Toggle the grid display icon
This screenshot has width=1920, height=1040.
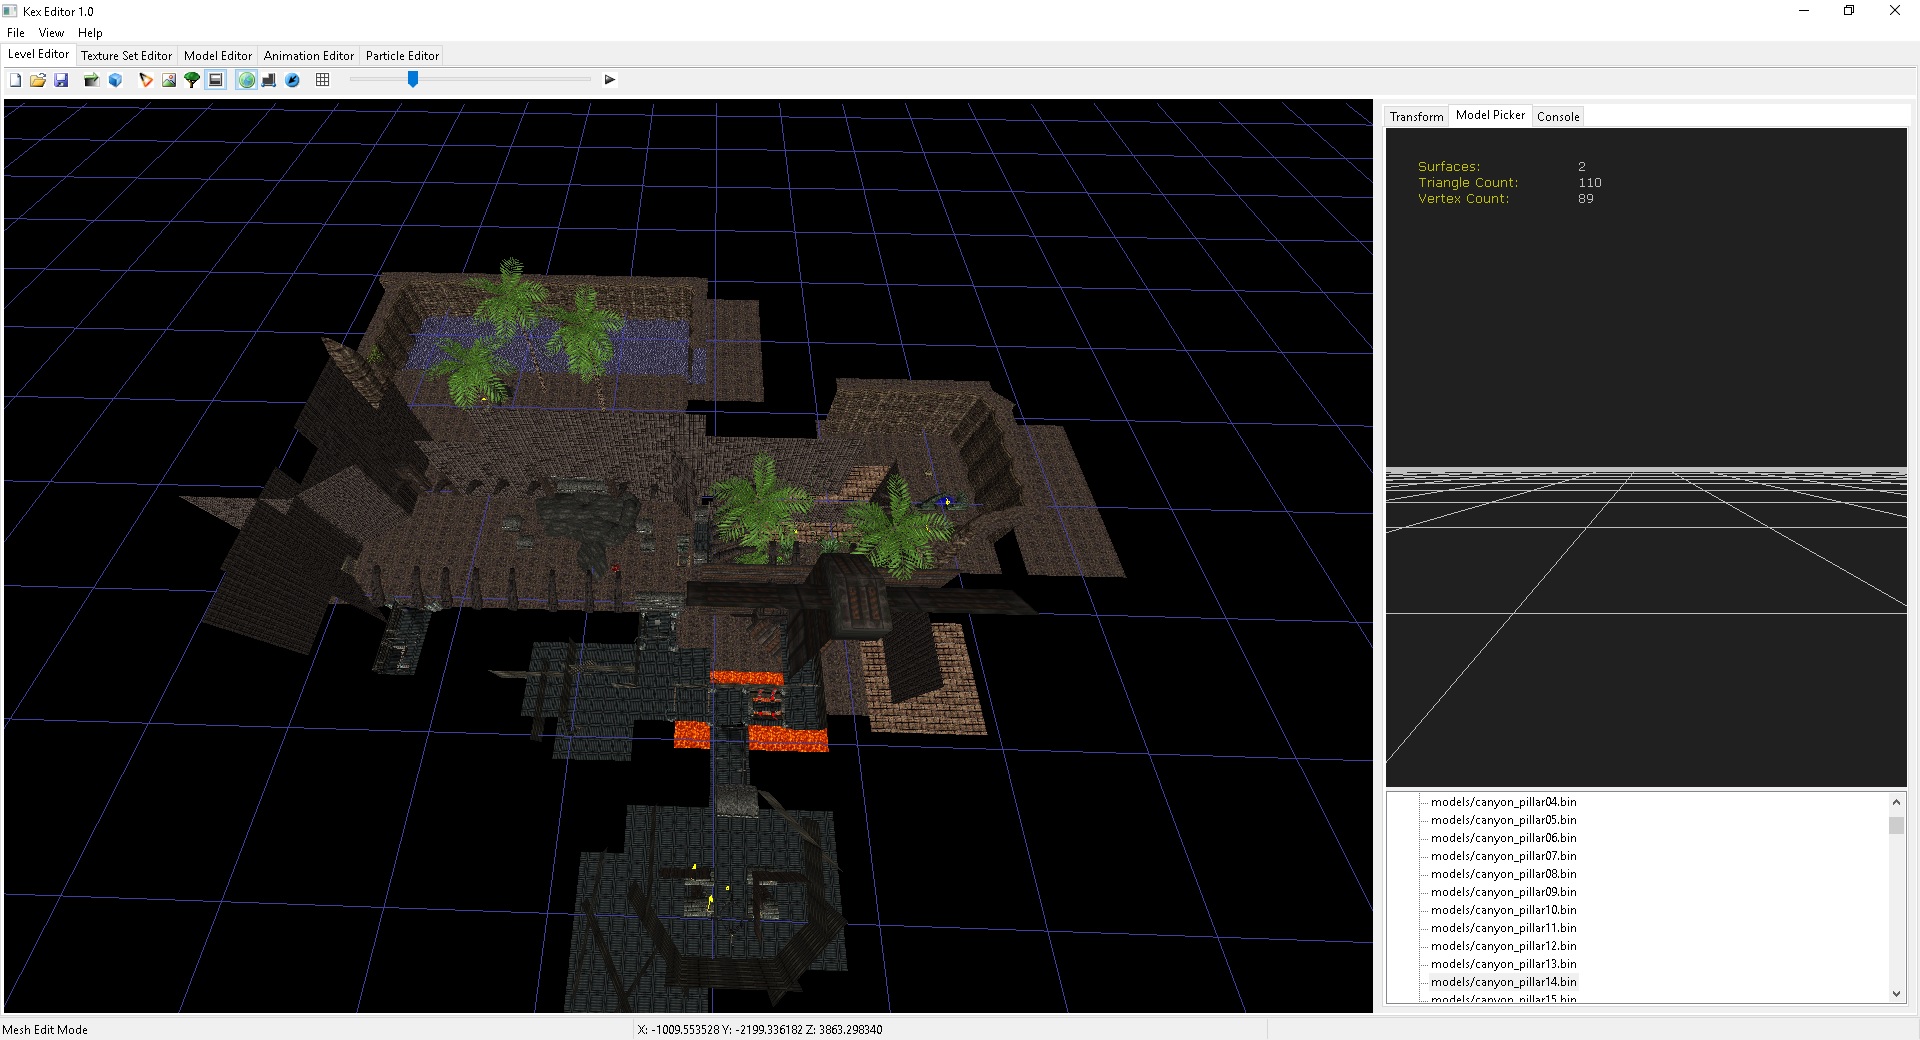click(322, 80)
